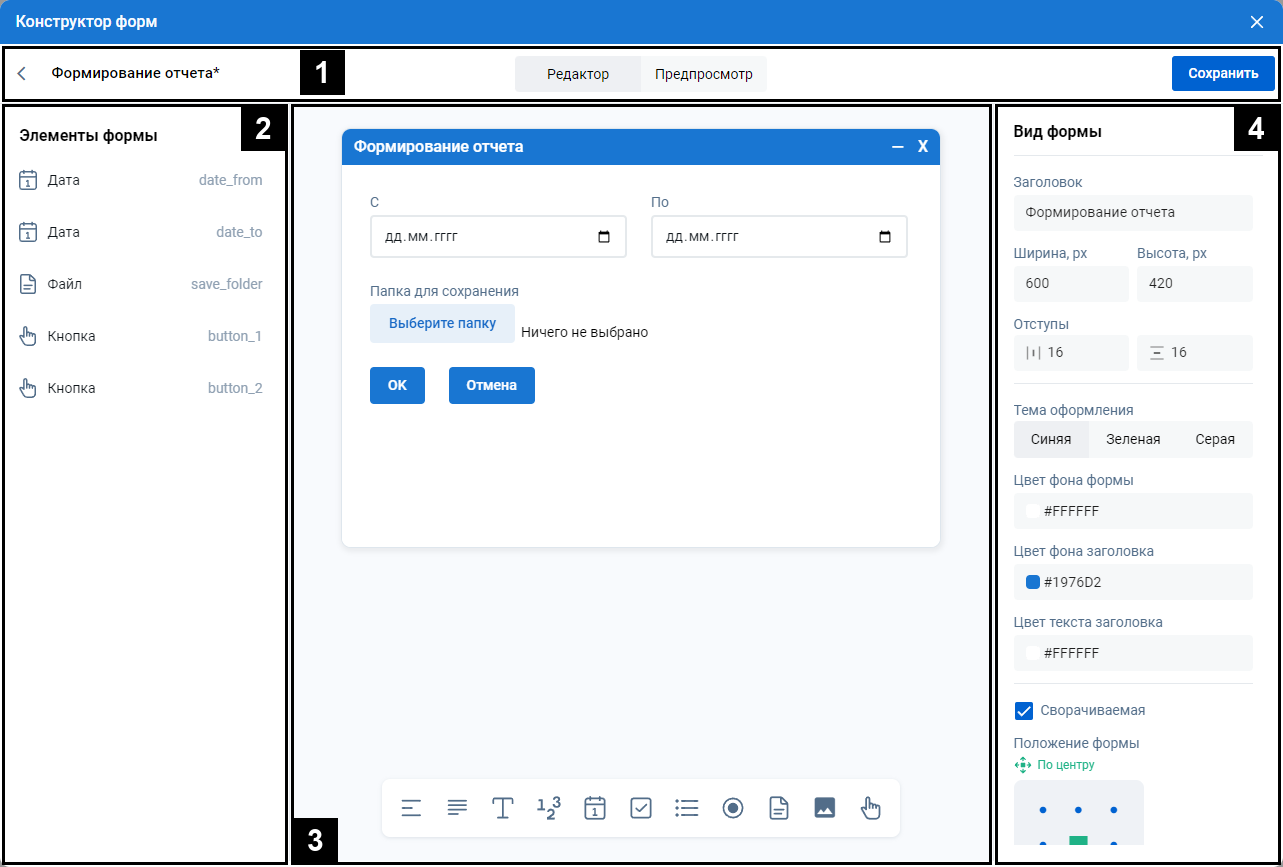Select the Файл save_folder element

[x=141, y=284]
